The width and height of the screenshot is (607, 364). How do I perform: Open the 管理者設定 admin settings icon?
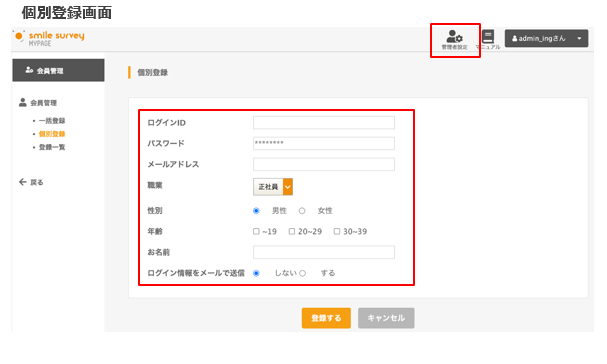454,39
